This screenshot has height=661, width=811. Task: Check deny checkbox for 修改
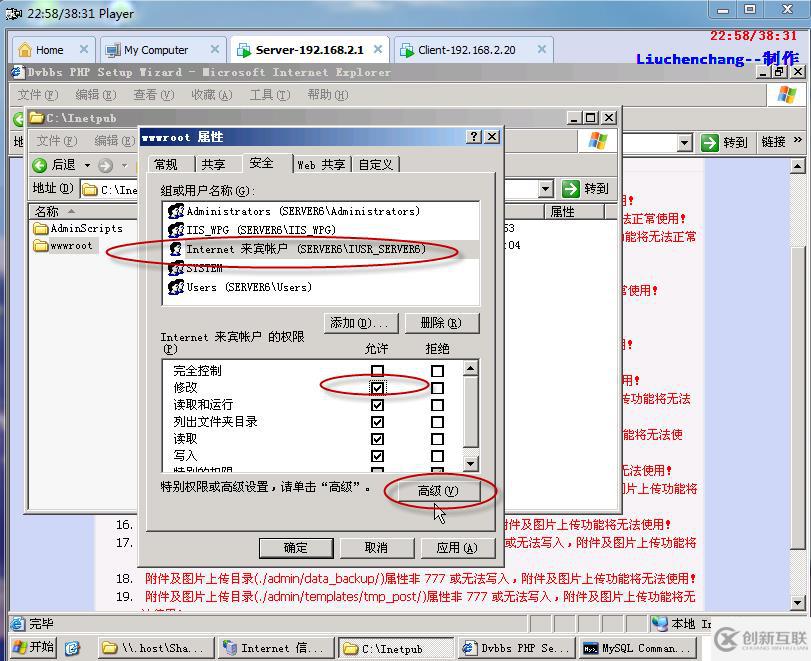point(438,388)
